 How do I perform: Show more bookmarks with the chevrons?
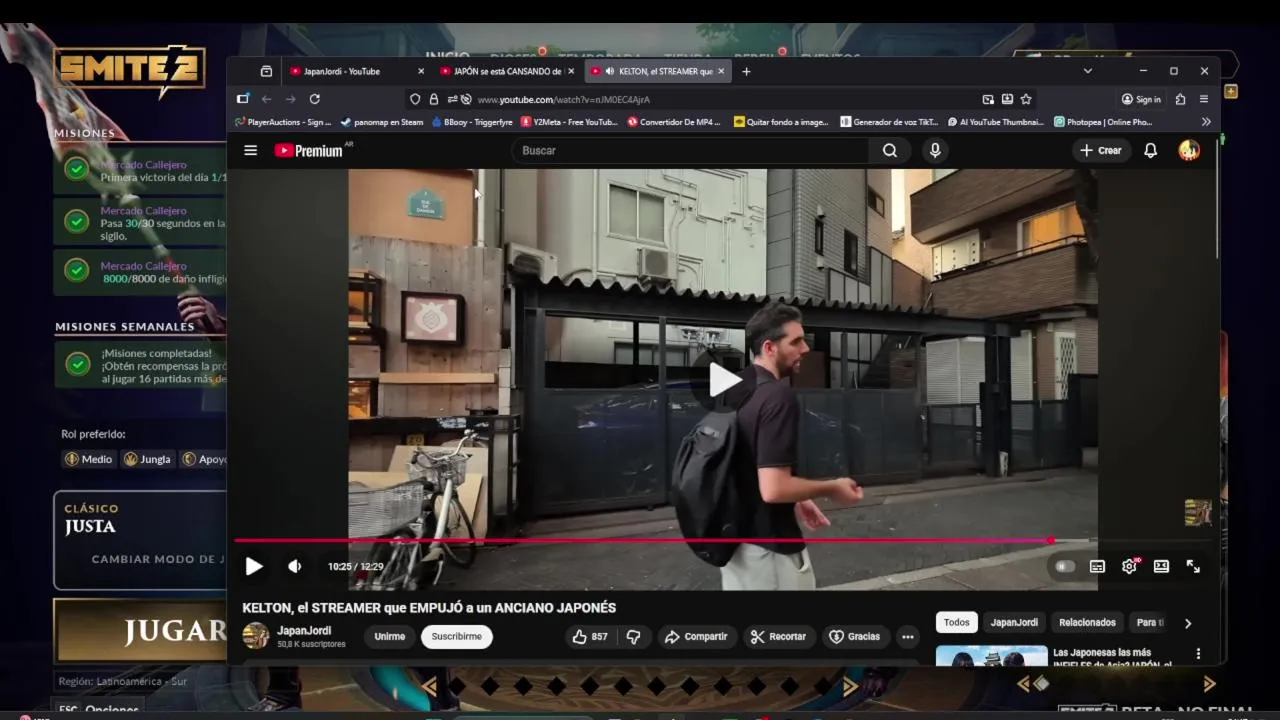click(x=1206, y=122)
